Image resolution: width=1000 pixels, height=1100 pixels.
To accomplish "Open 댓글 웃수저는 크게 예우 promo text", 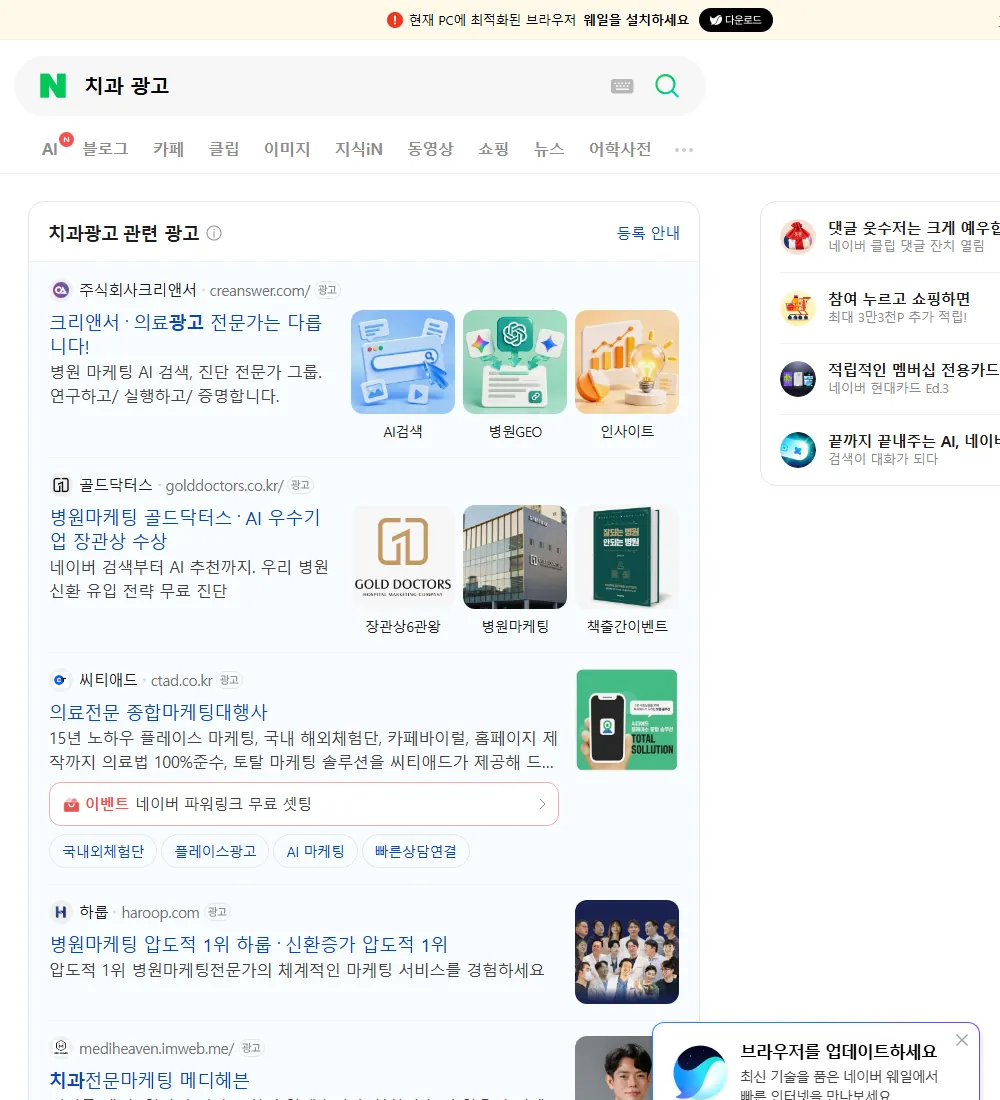I will (x=914, y=228).
